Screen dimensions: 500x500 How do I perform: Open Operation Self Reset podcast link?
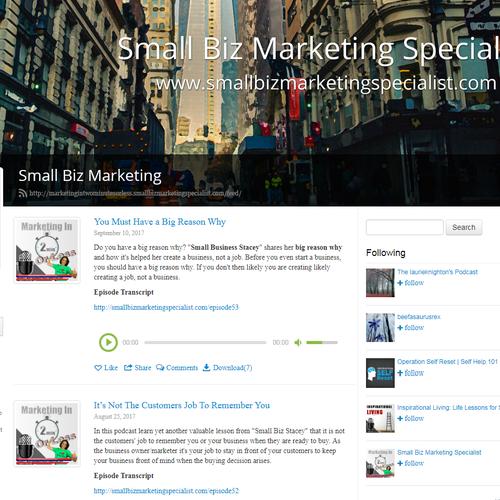tap(447, 362)
